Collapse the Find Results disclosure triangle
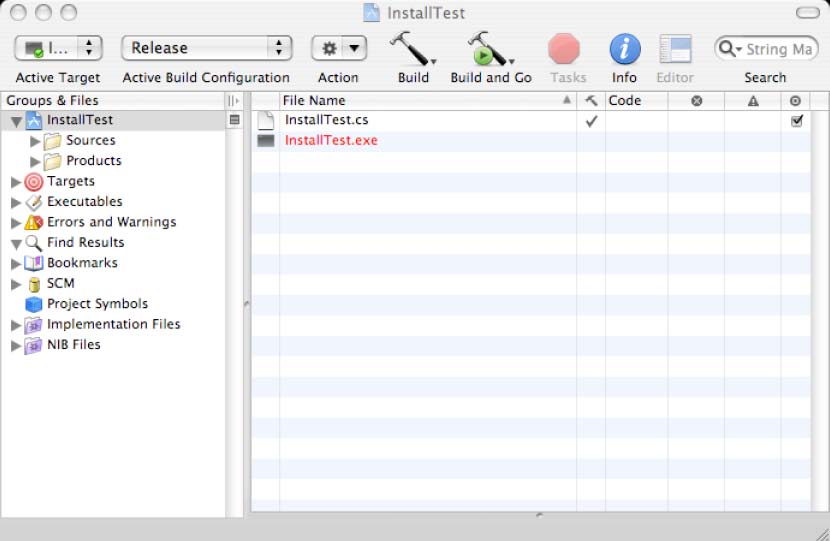 pos(16,244)
